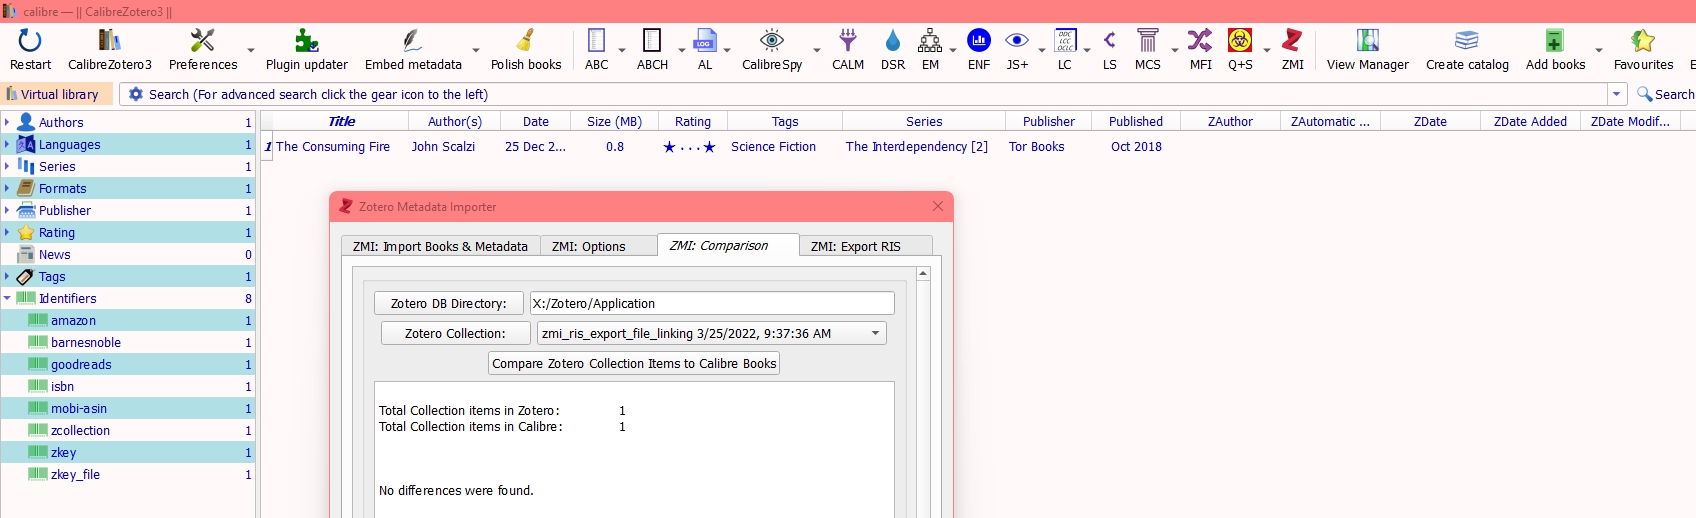Click the DSR droplet icon
Viewport: 1696px width, 518px height.
point(893,41)
